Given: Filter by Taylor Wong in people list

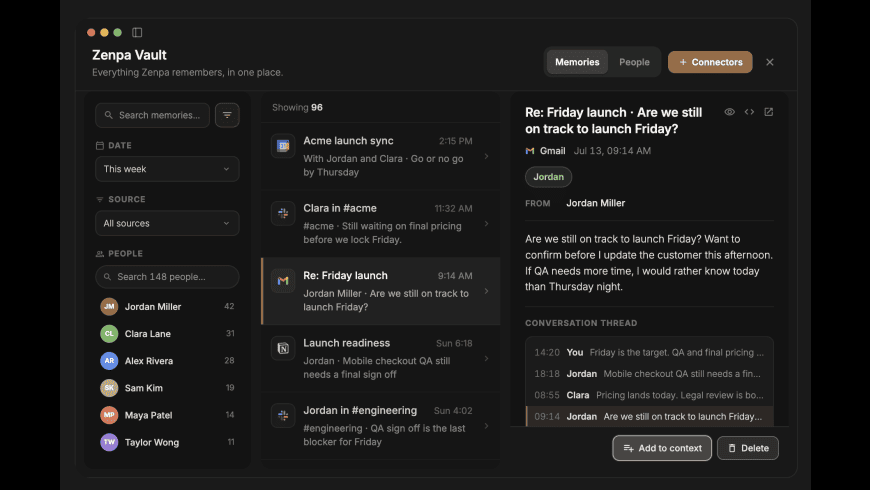Looking at the screenshot, I should (167, 442).
